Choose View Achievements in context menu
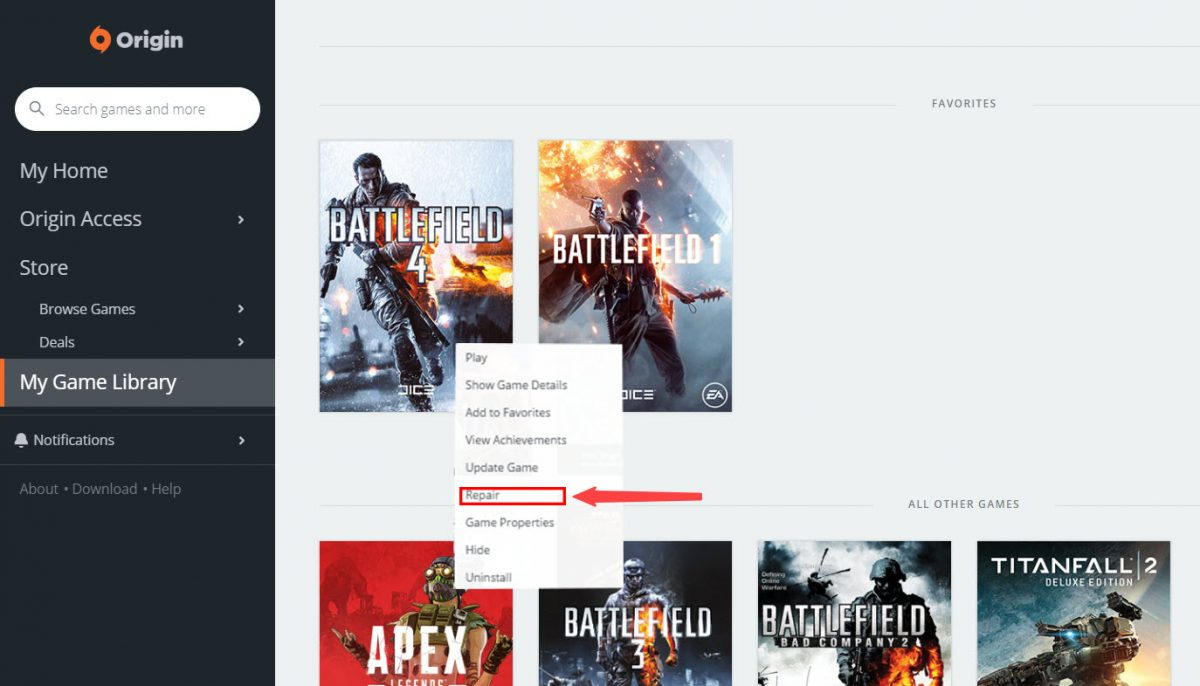 (516, 440)
